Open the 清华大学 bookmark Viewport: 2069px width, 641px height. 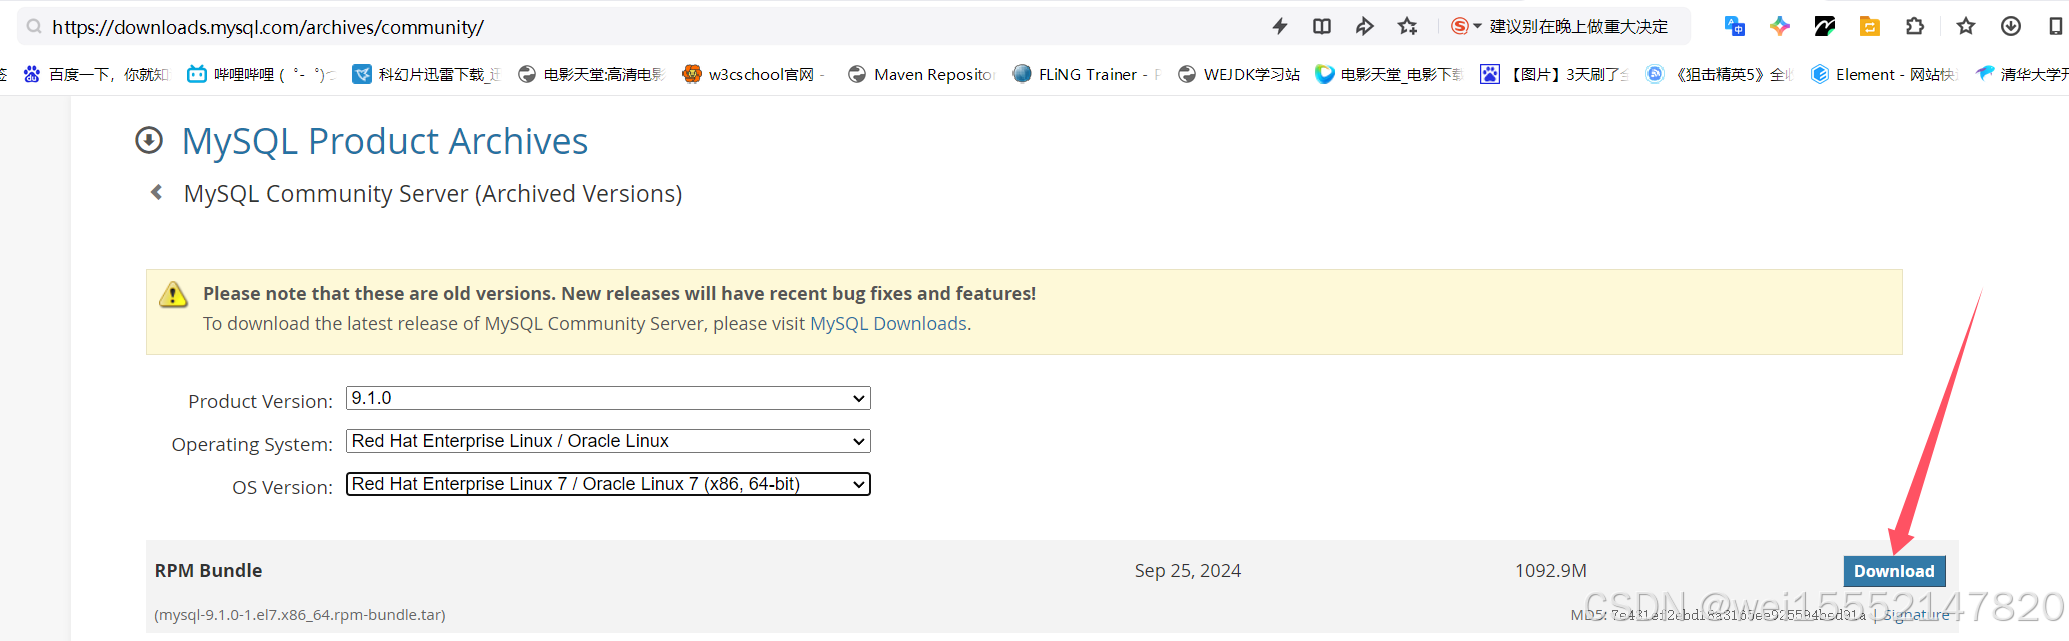click(x=2022, y=74)
